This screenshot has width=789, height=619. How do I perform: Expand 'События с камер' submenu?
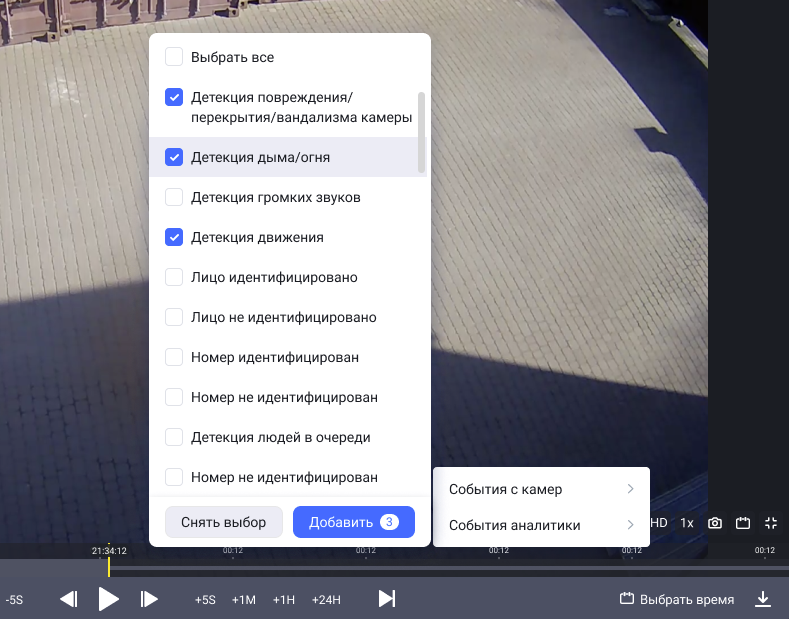[541, 489]
